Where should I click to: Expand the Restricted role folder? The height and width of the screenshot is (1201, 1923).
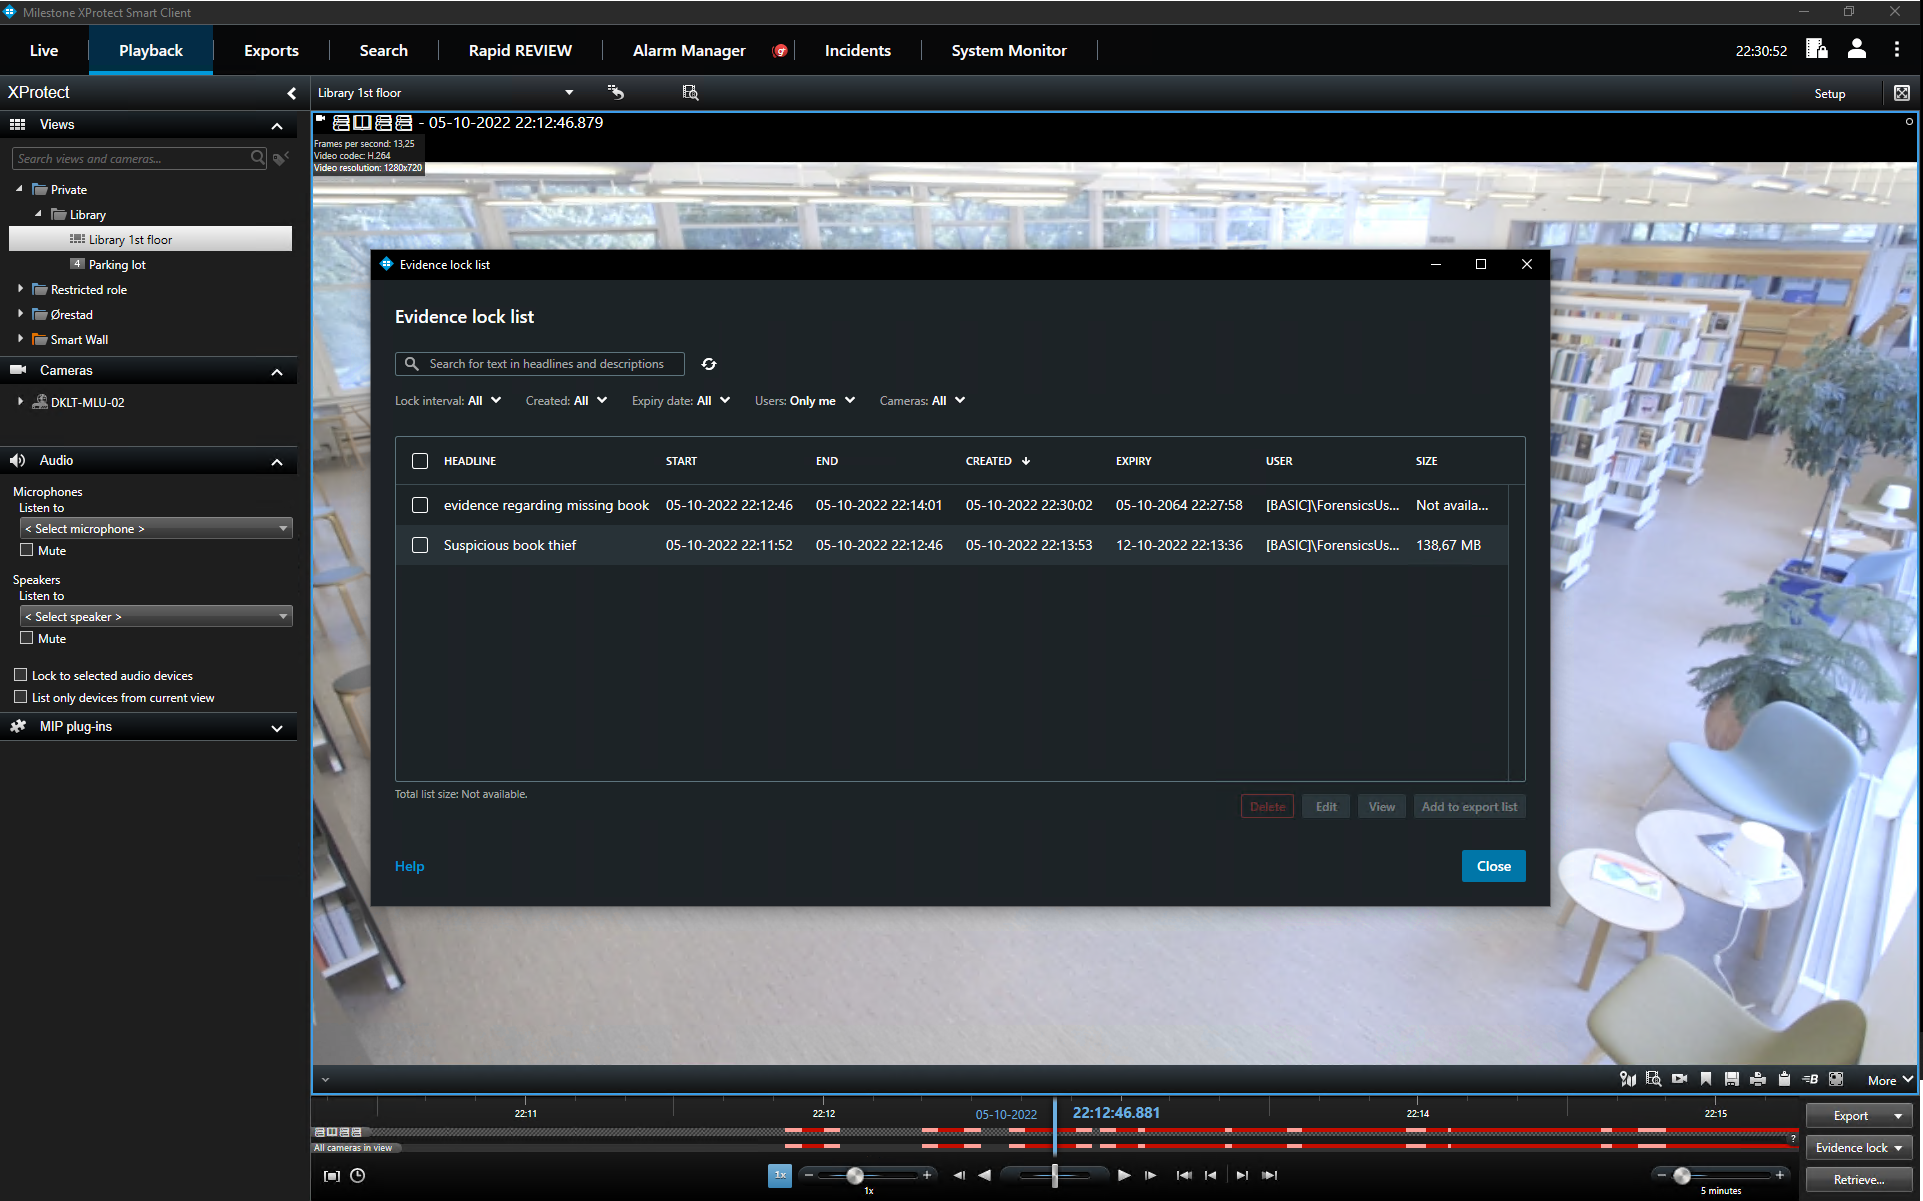[20, 289]
